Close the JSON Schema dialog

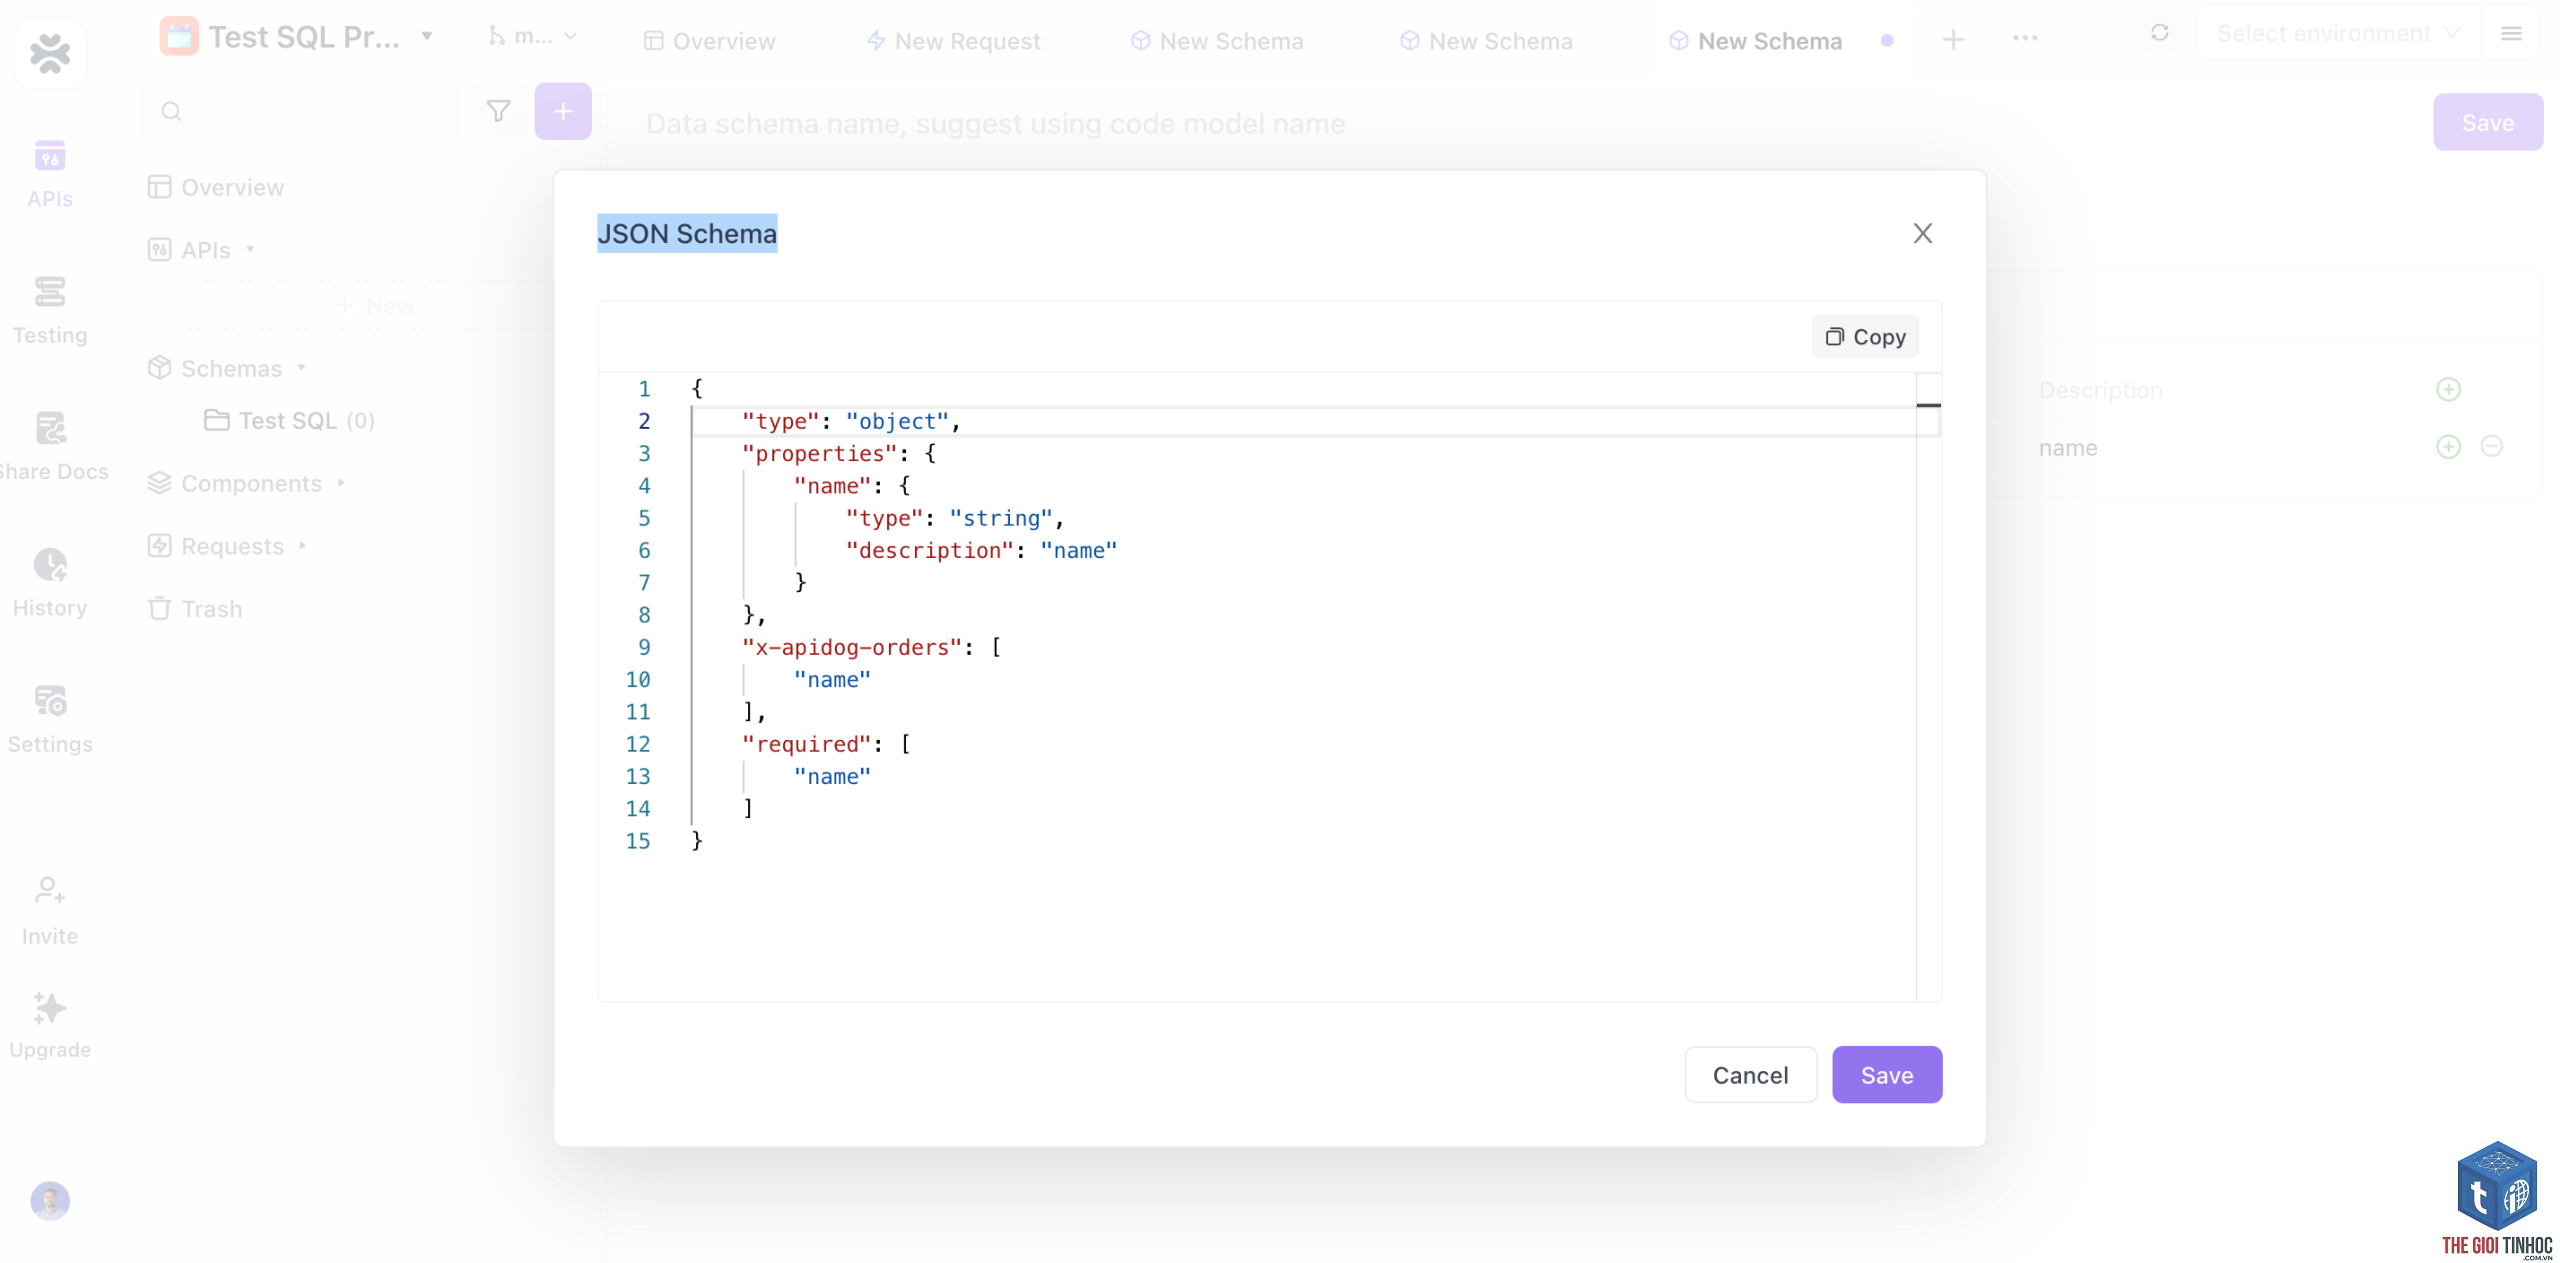(1922, 233)
